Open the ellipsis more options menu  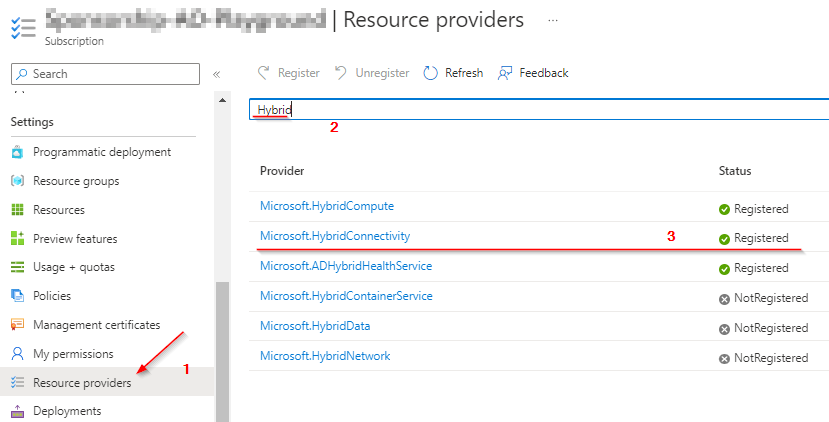click(553, 21)
